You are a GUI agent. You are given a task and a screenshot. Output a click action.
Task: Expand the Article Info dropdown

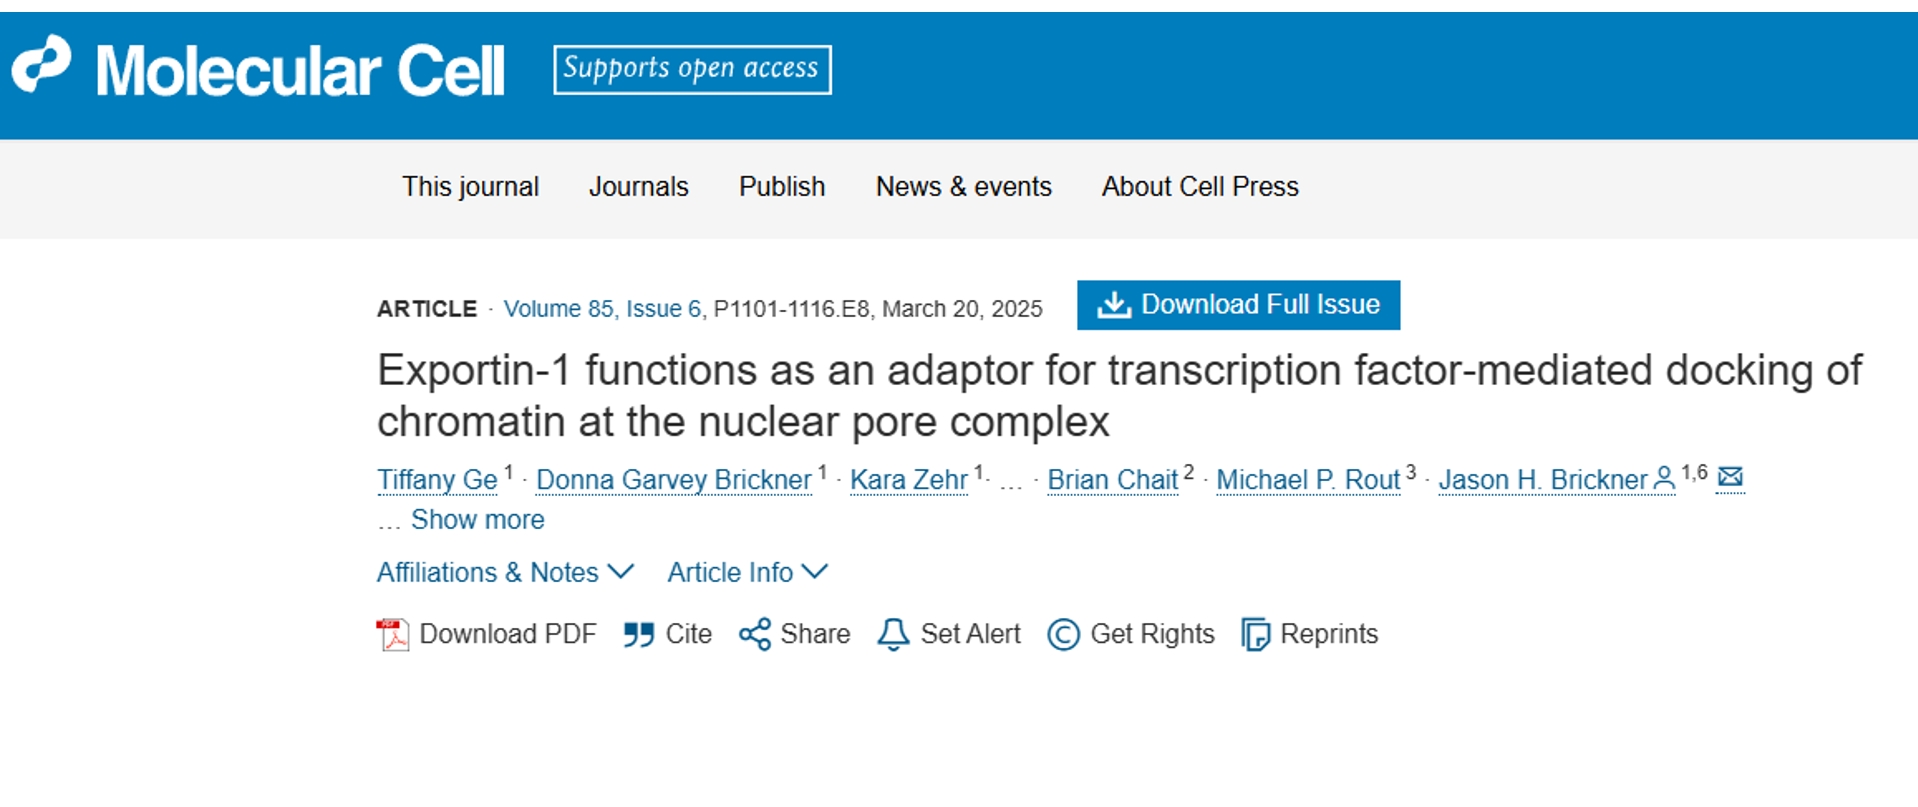pyautogui.click(x=748, y=572)
